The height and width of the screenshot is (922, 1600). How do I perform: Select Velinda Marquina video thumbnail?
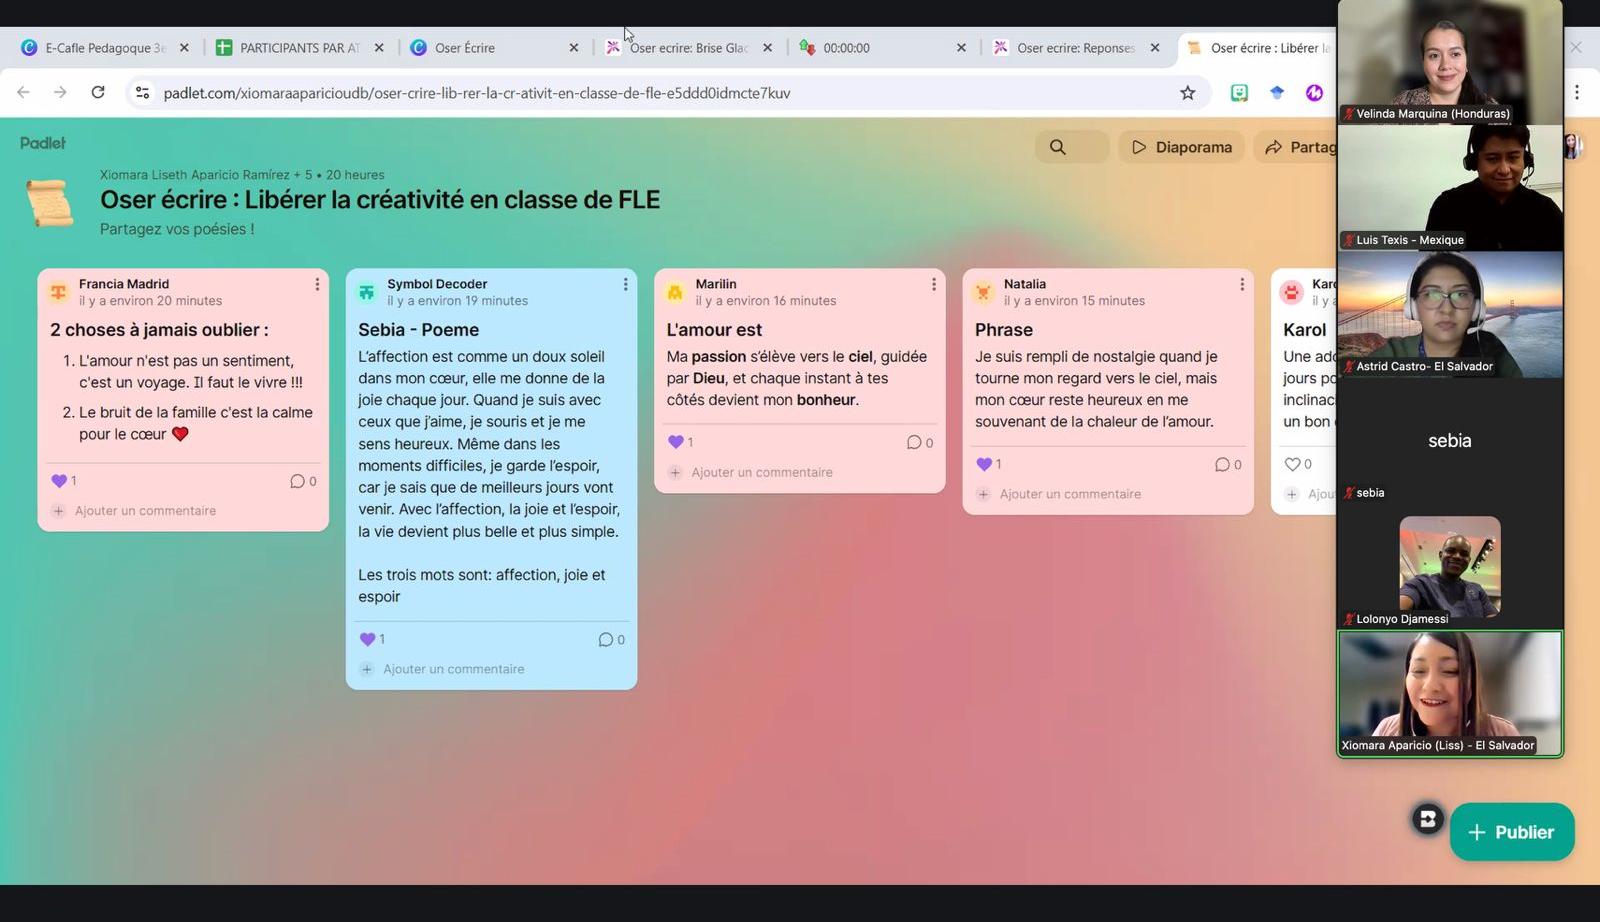click(x=1450, y=62)
